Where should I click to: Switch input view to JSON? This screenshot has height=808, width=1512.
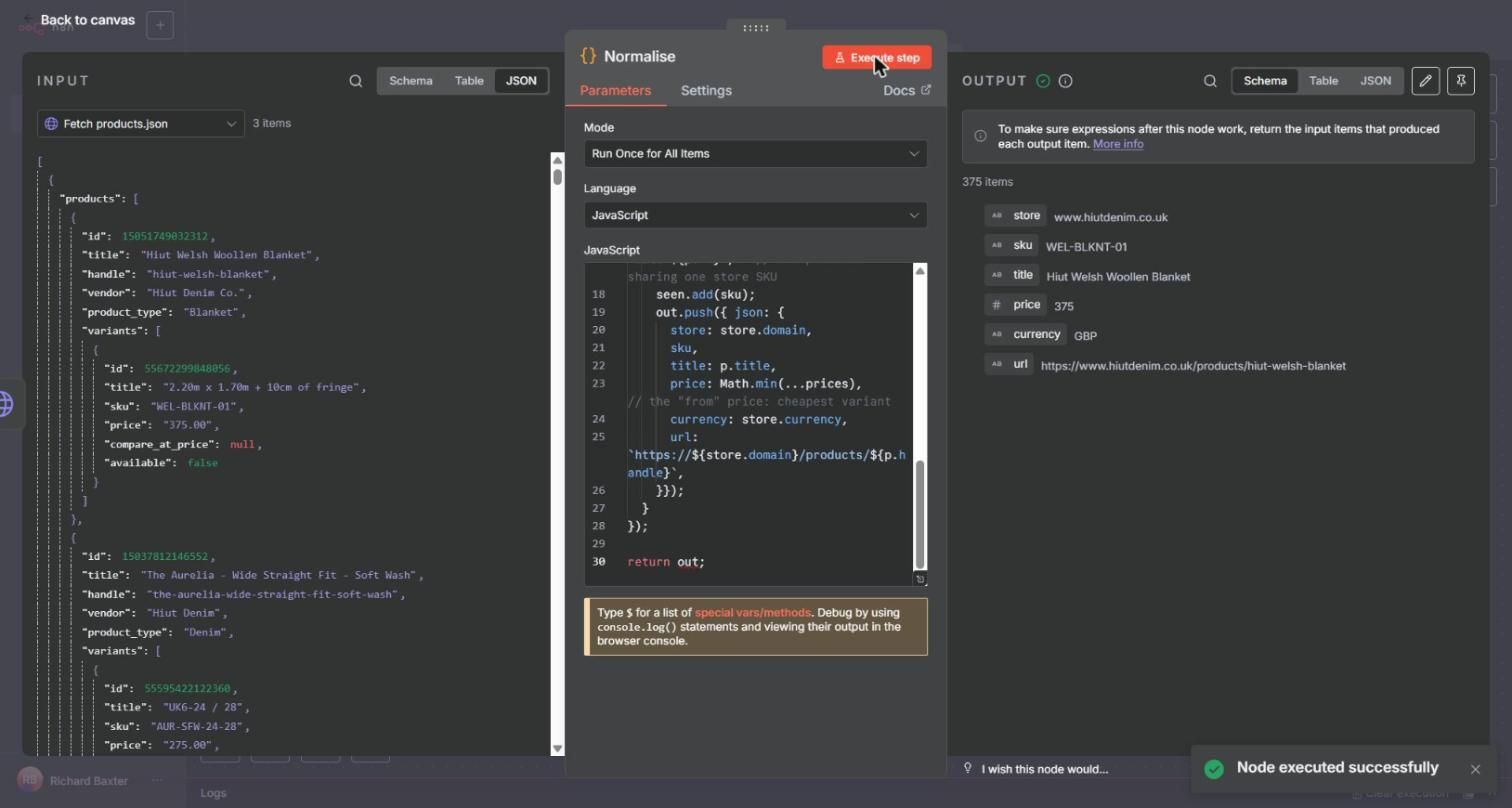click(x=521, y=81)
